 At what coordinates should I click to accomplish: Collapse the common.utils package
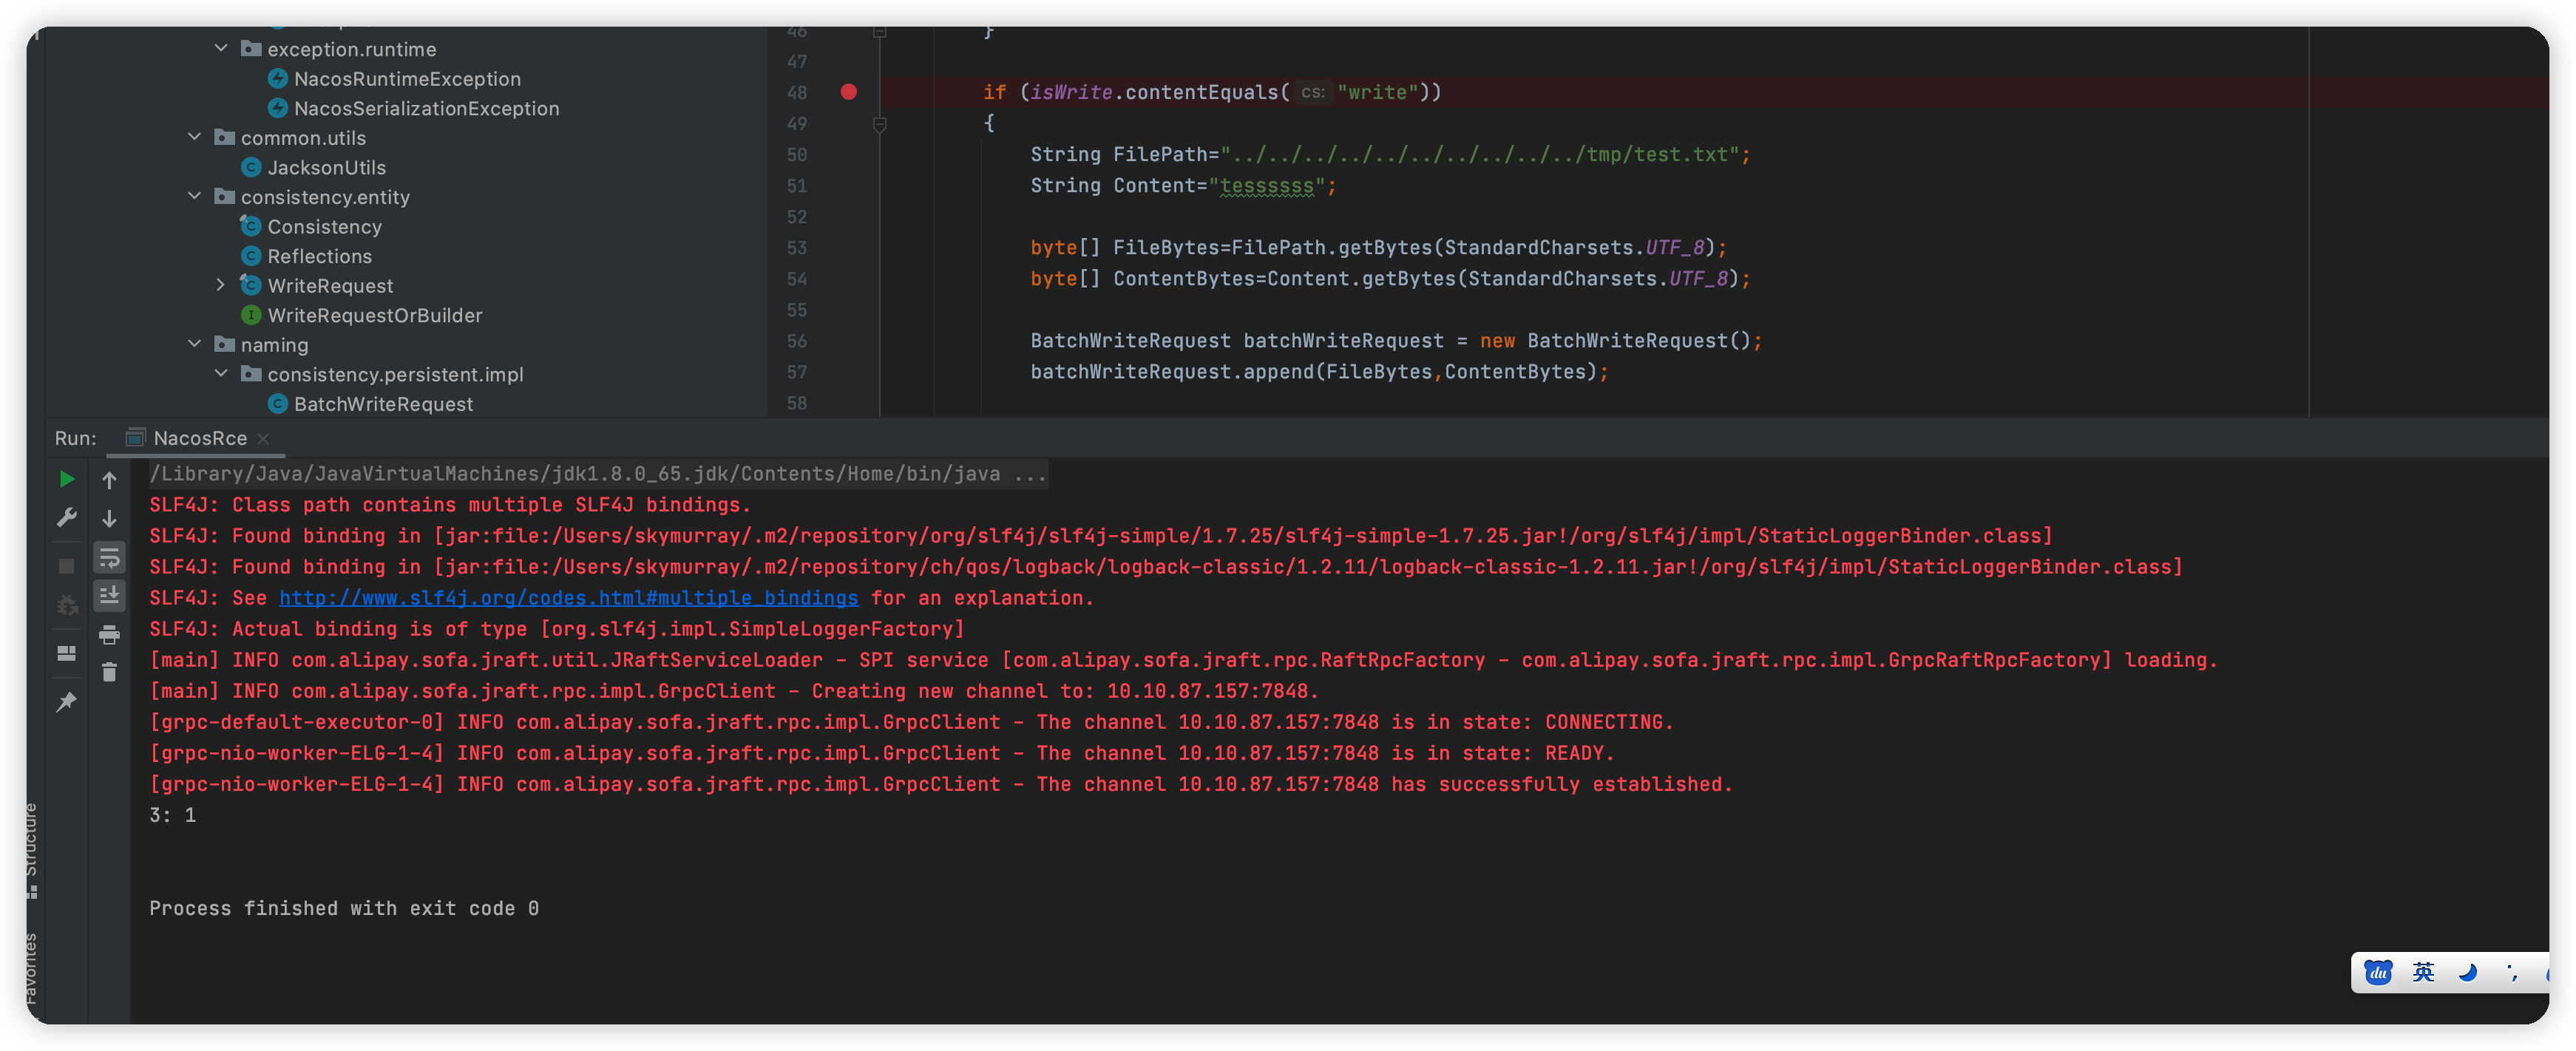[x=194, y=137]
